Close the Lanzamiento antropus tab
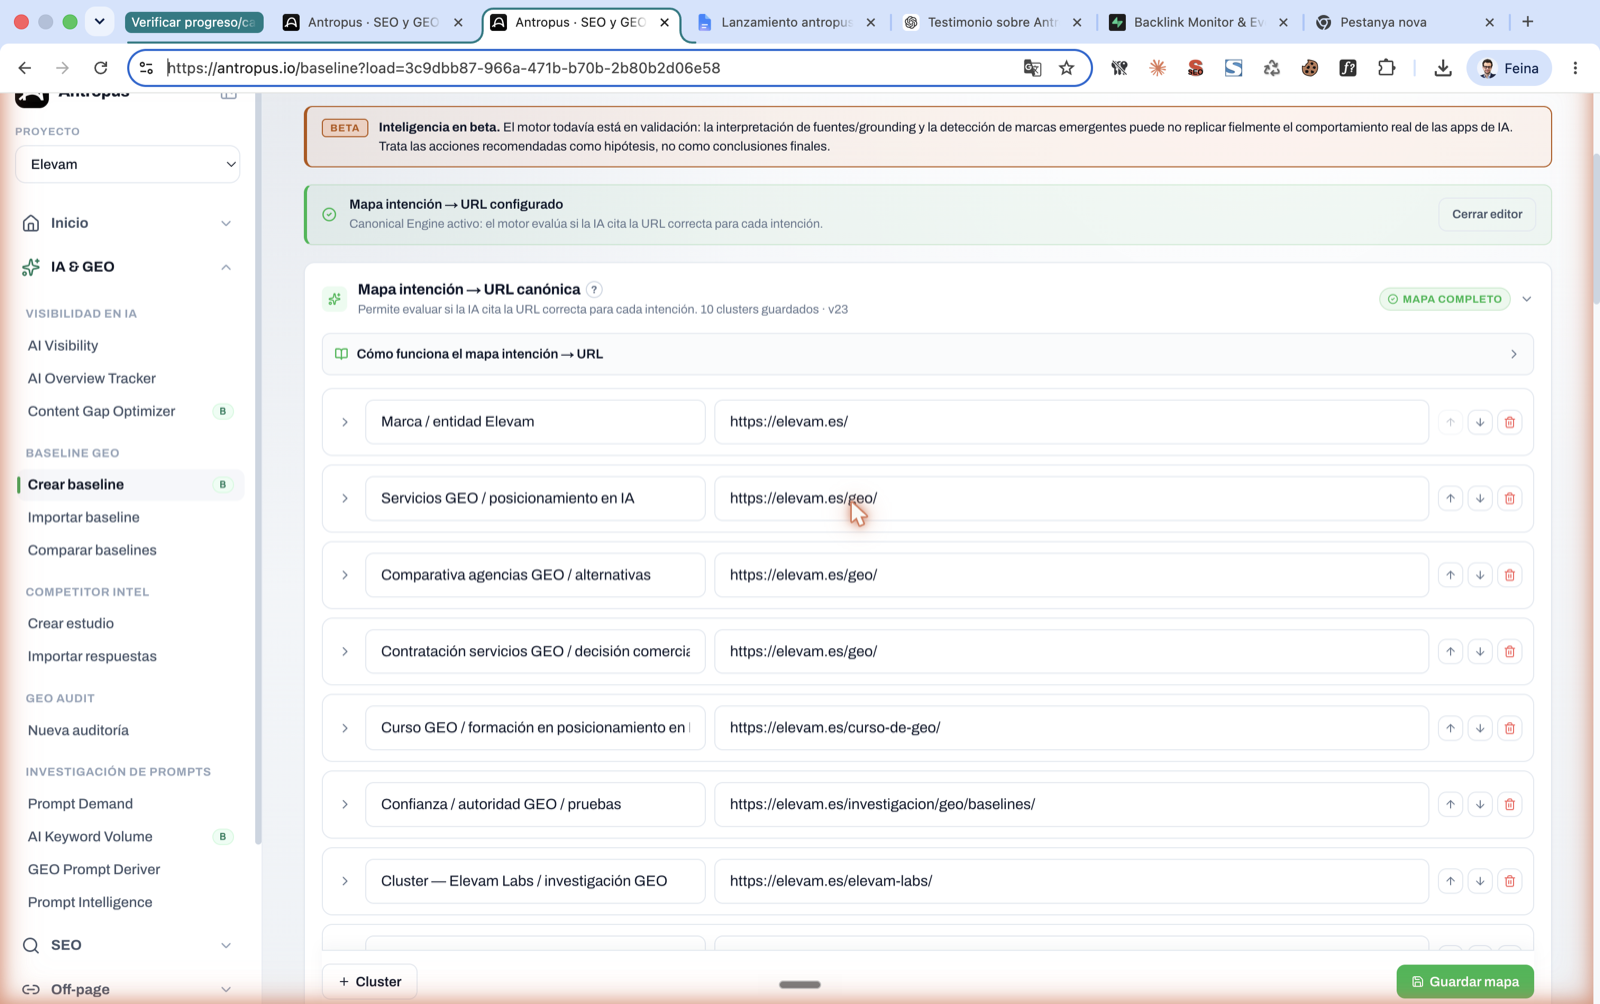1600x1004 pixels. (870, 22)
